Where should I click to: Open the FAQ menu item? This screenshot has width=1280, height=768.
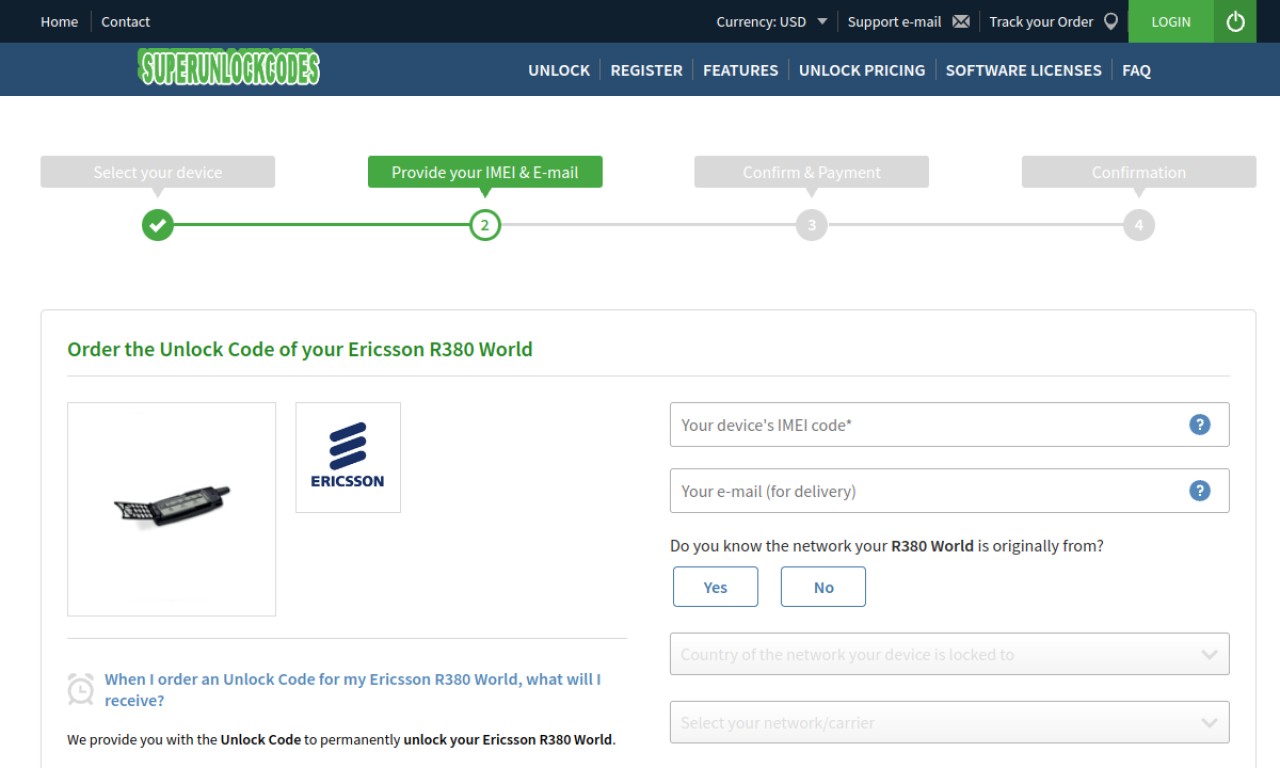[1136, 70]
